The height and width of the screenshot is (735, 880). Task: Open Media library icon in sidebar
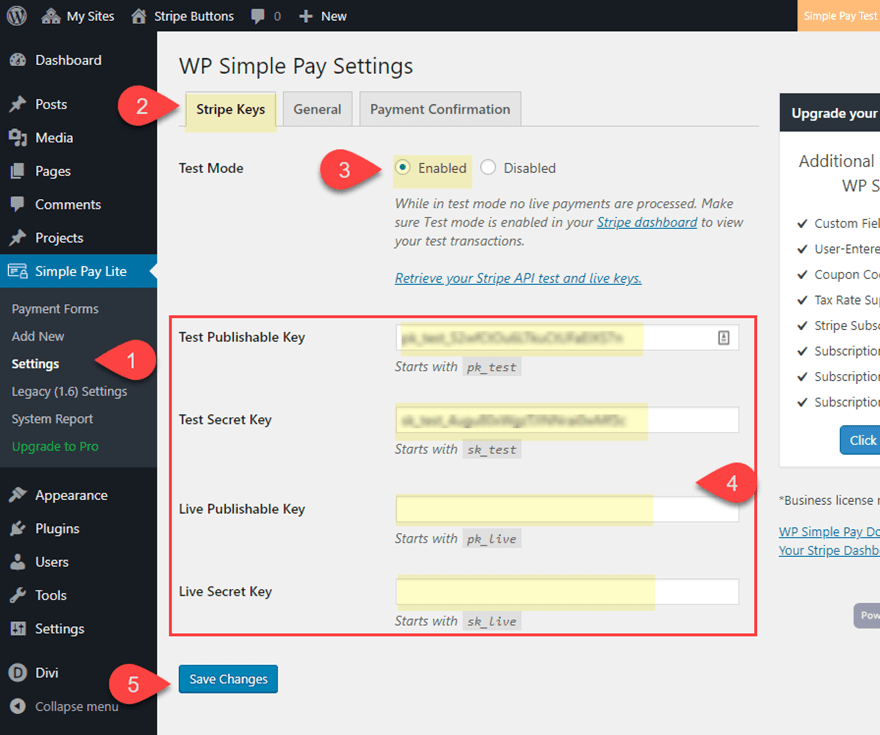tap(17, 138)
